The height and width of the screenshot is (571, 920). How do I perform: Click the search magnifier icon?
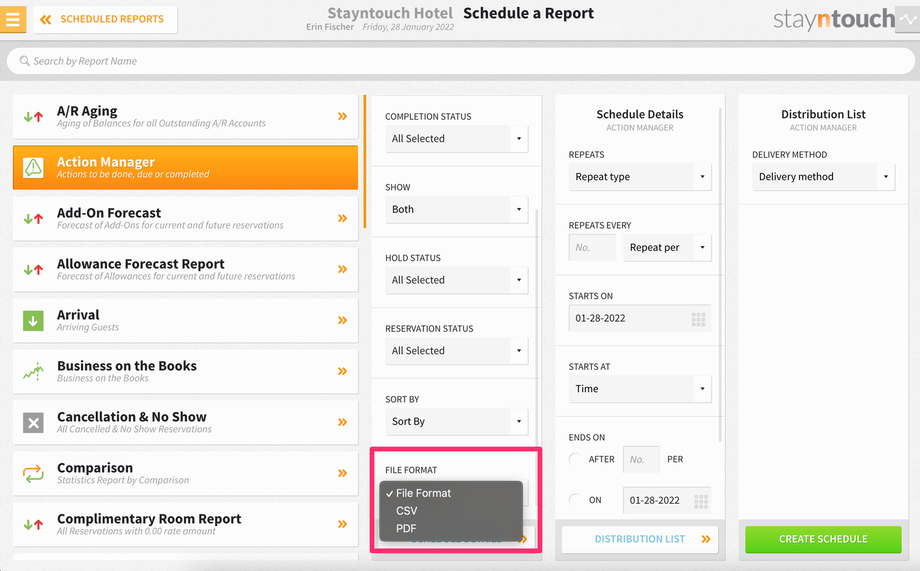pos(24,61)
